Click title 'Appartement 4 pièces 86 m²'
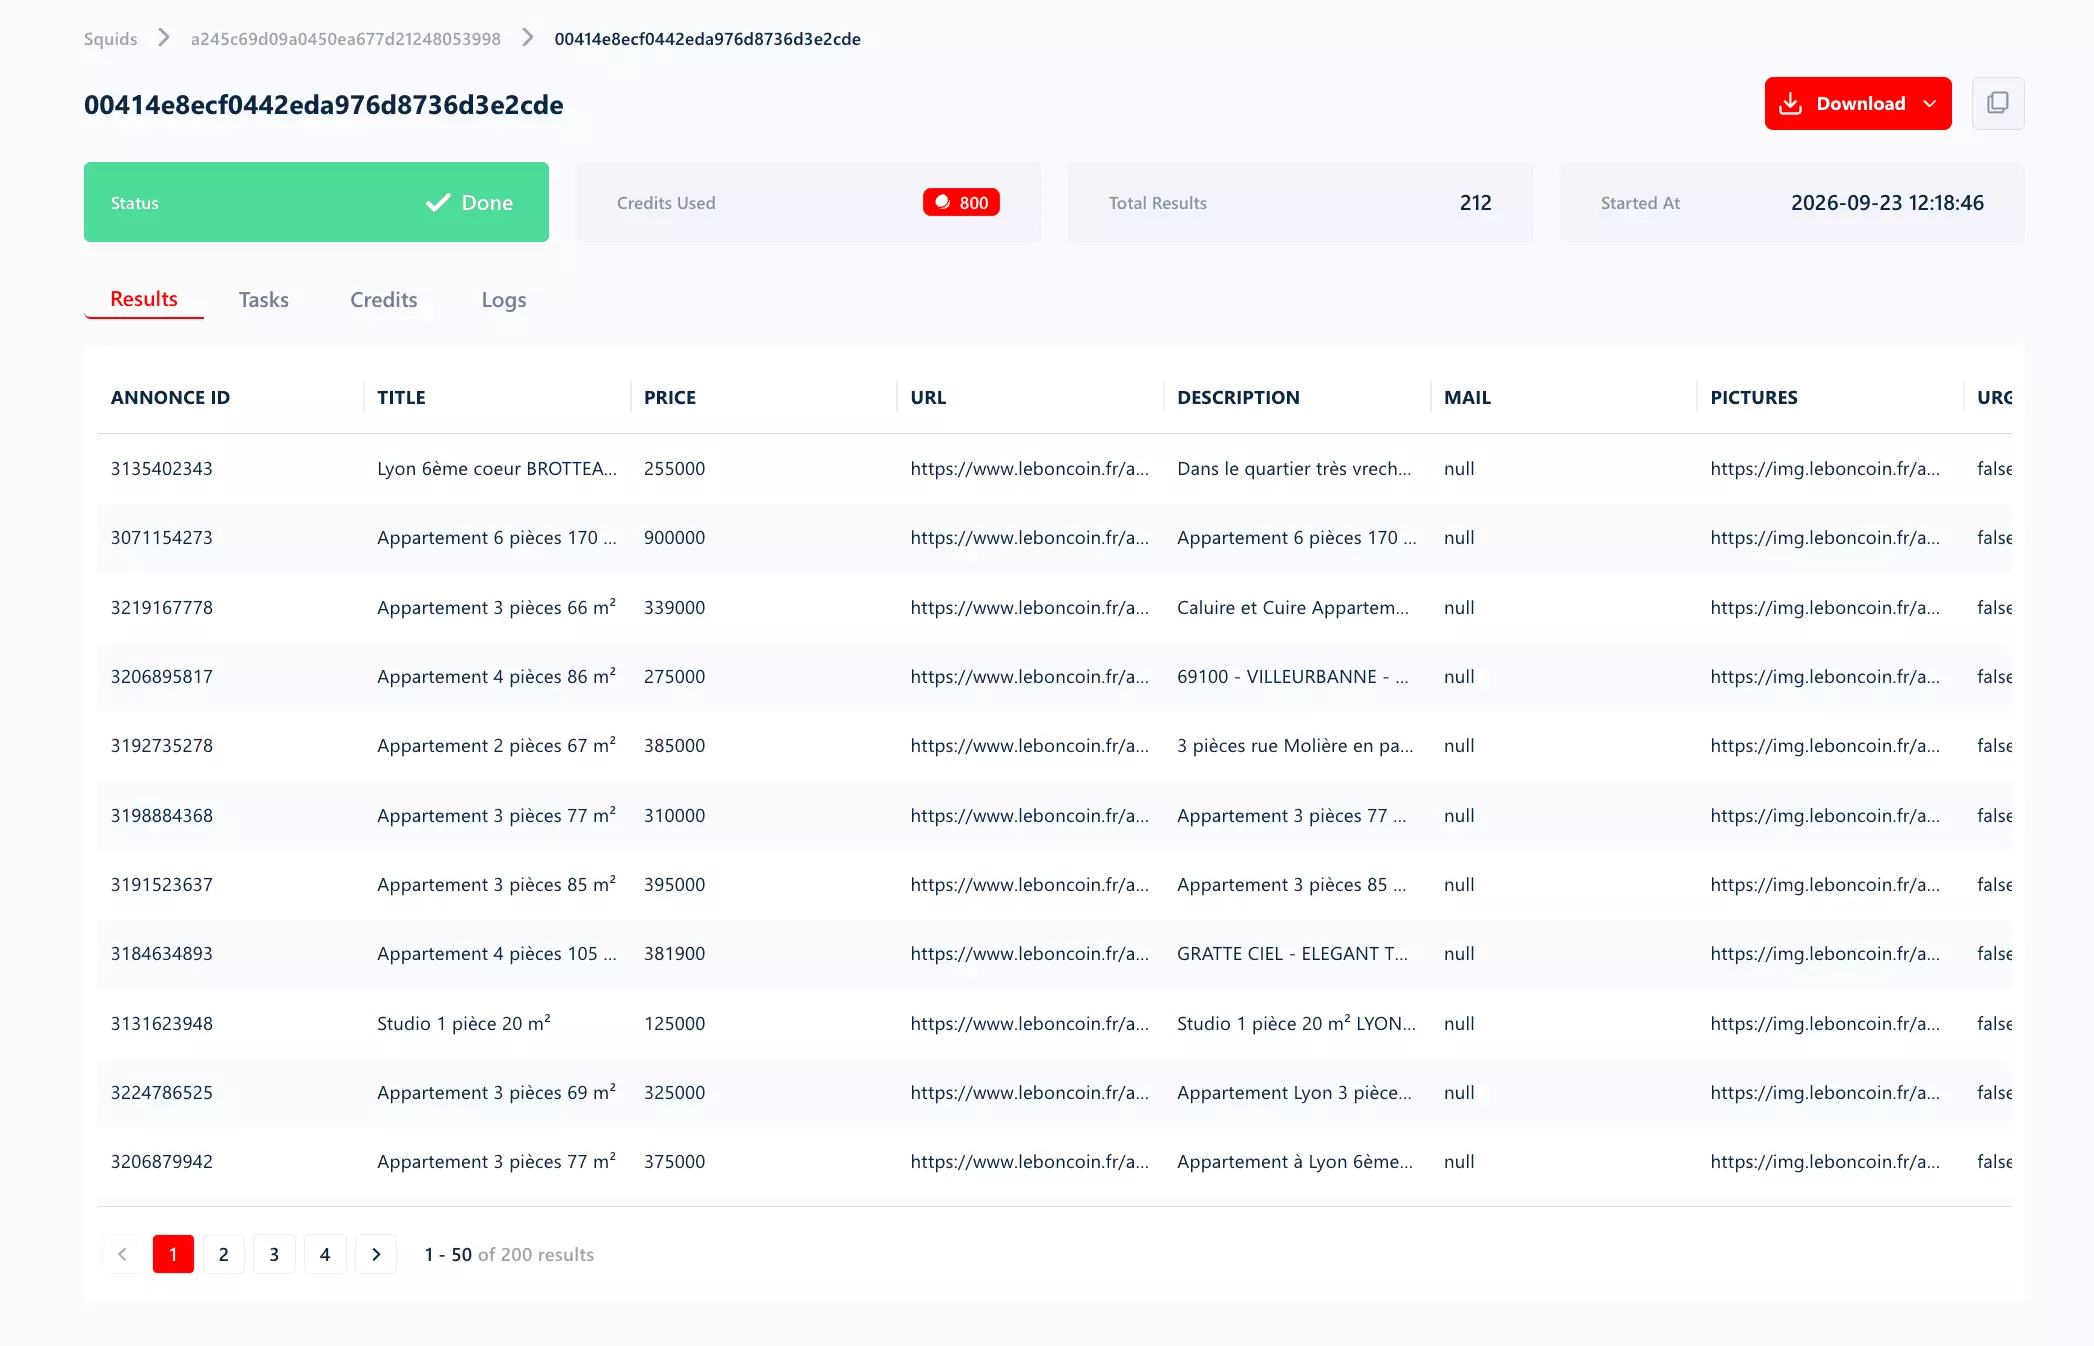Screen dimensions: 2094x1346 click(497, 676)
